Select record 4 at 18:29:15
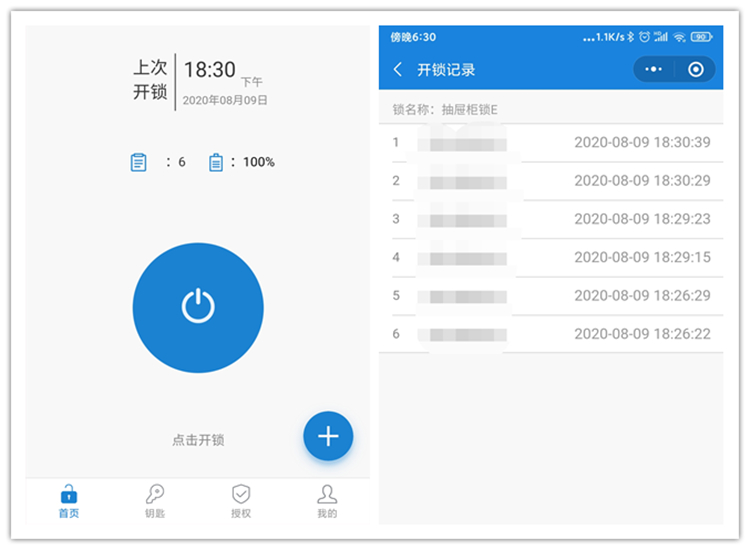The height and width of the screenshot is (550, 750). point(551,257)
